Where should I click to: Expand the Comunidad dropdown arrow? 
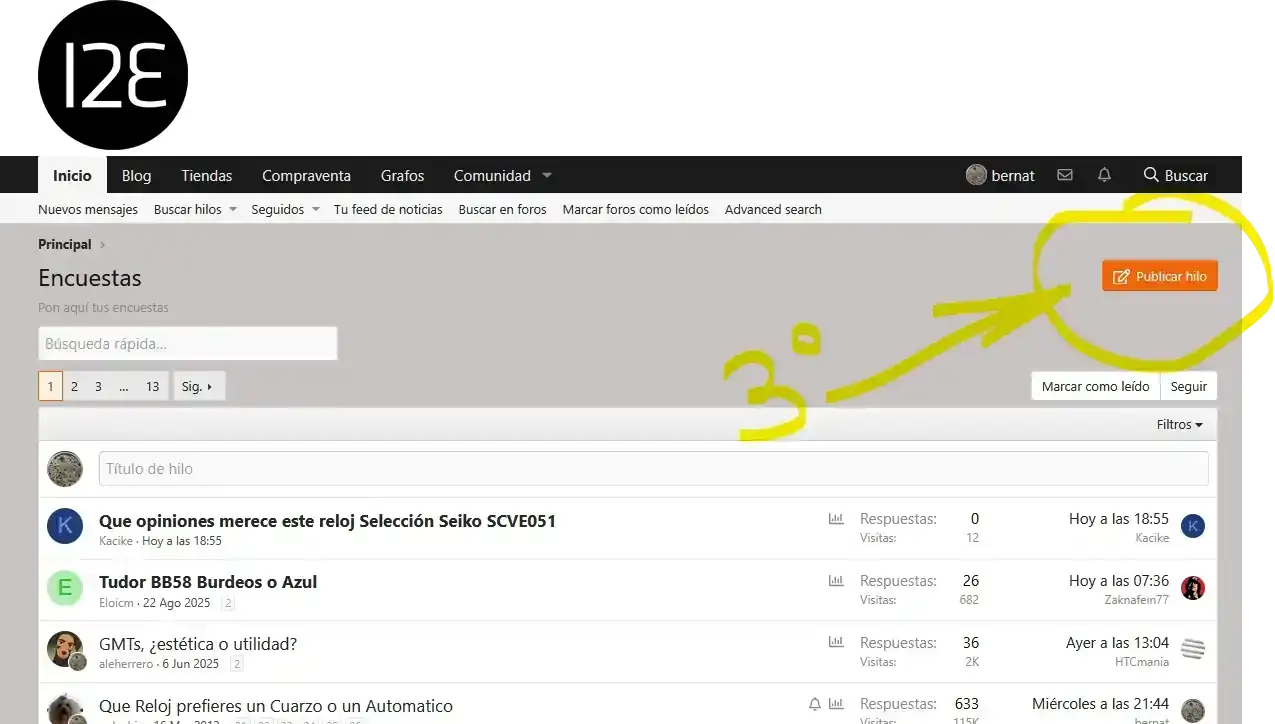[547, 175]
